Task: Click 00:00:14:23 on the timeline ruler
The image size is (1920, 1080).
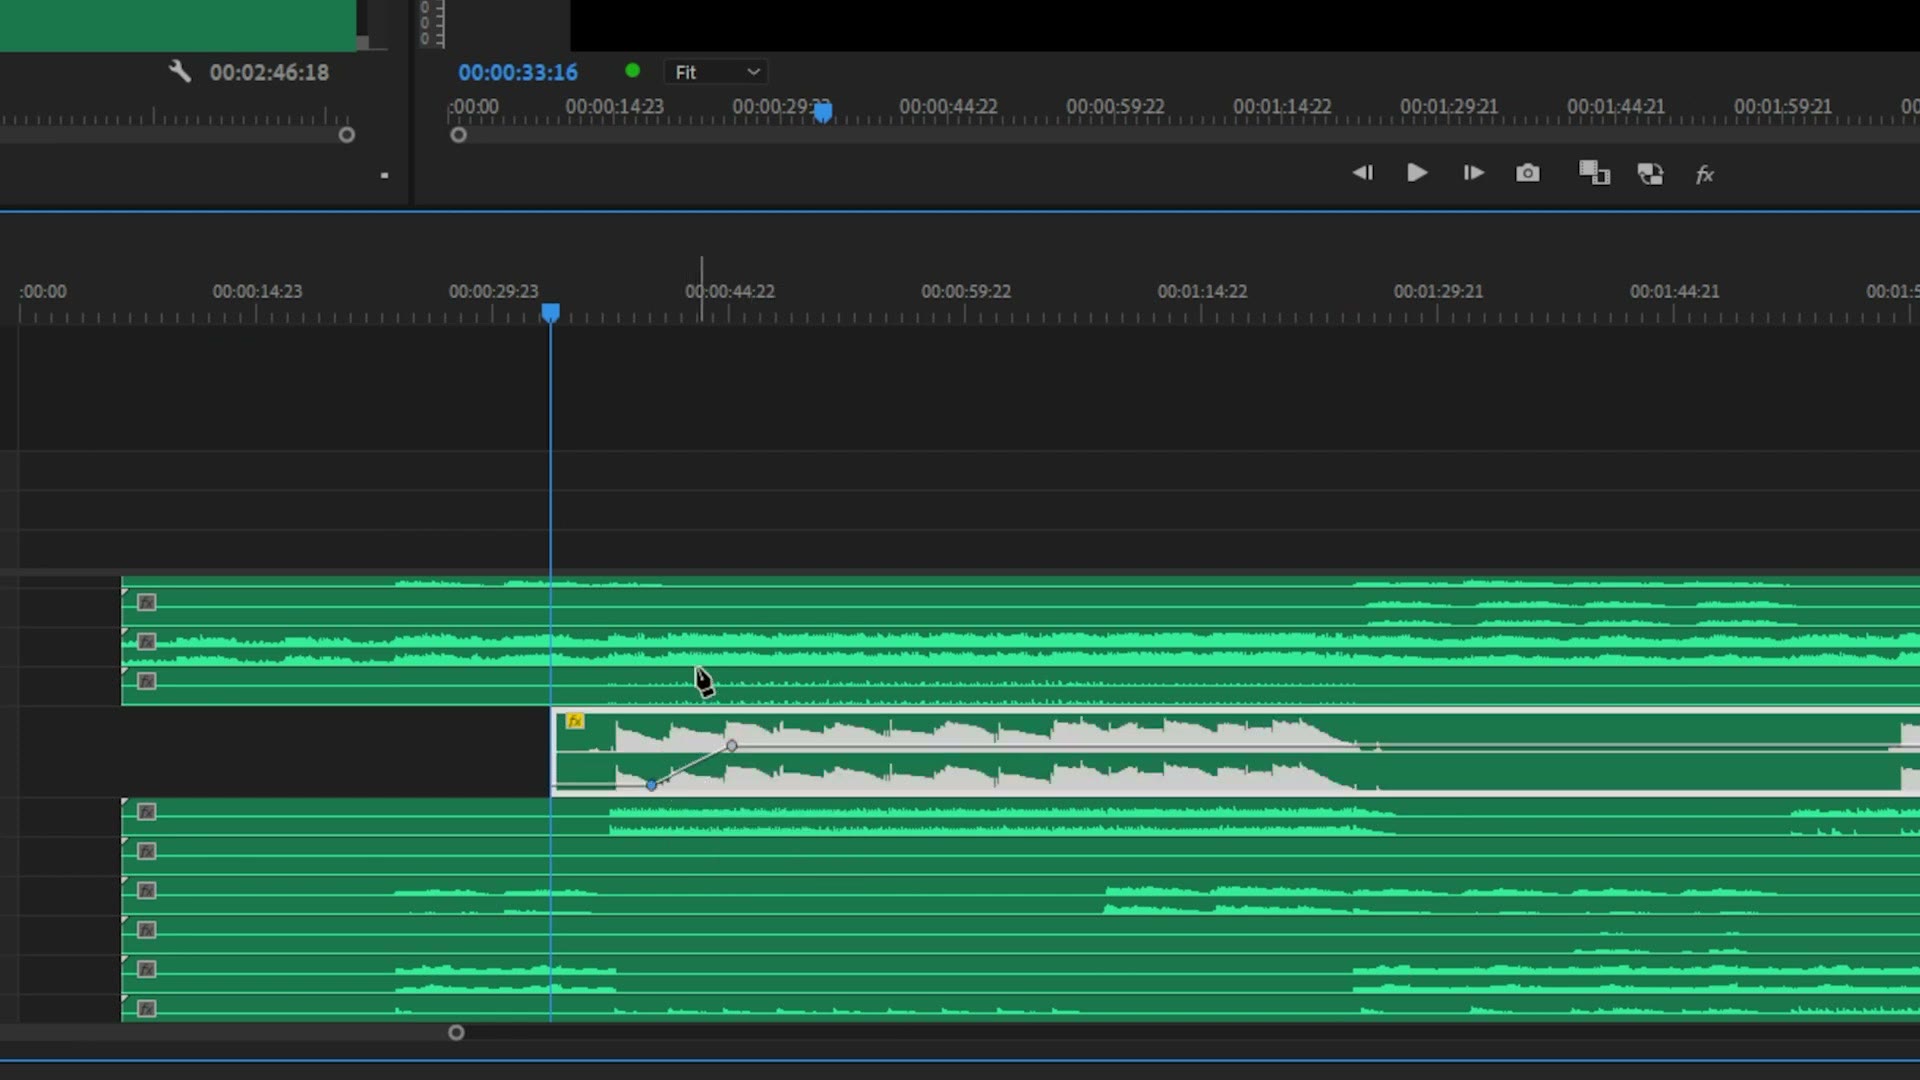Action: point(257,291)
